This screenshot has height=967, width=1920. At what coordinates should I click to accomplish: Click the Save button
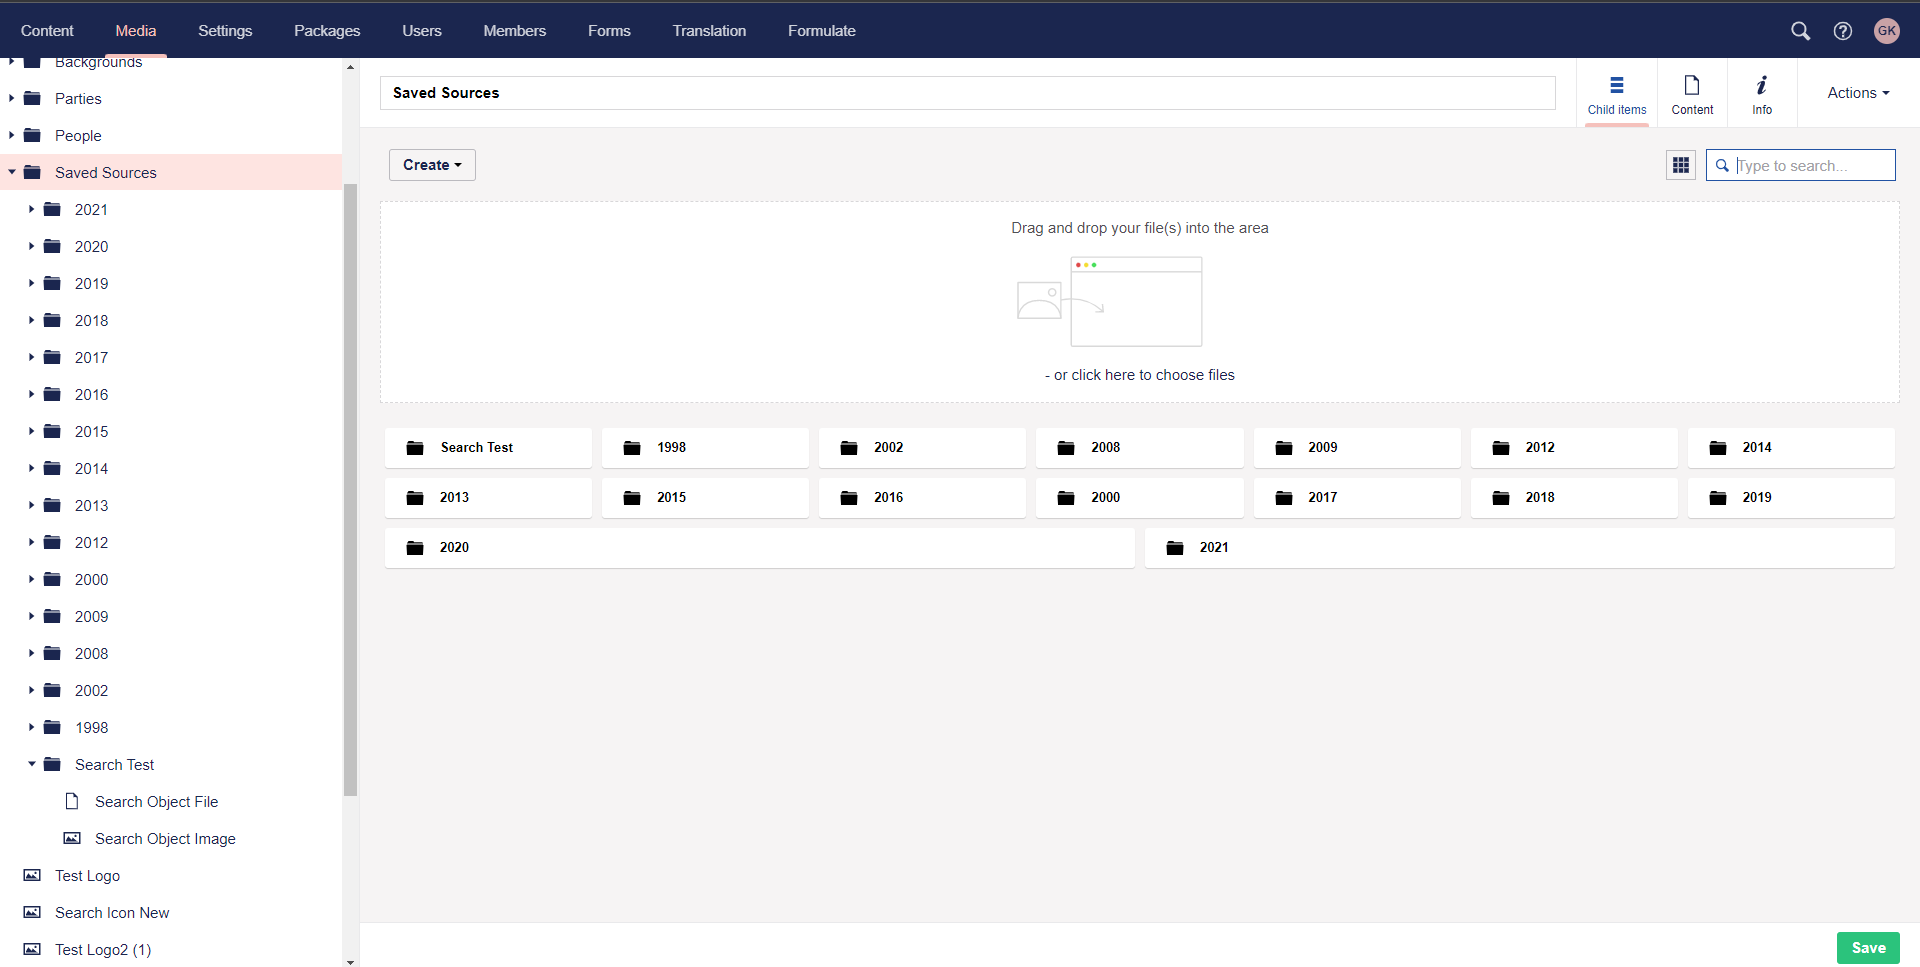click(x=1868, y=947)
